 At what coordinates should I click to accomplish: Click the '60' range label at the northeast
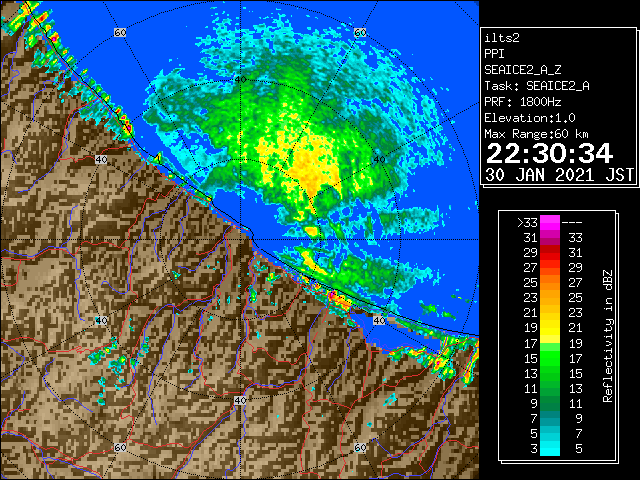click(x=360, y=32)
